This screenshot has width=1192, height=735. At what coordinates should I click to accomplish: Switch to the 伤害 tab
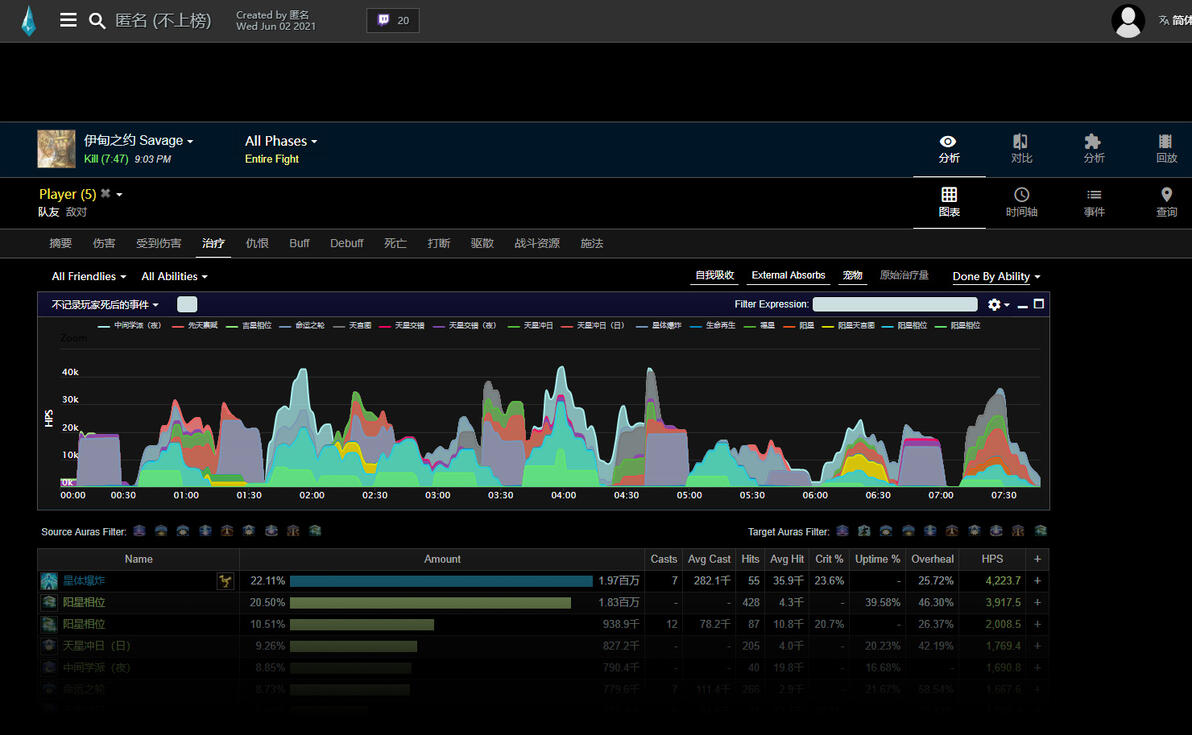pos(104,243)
